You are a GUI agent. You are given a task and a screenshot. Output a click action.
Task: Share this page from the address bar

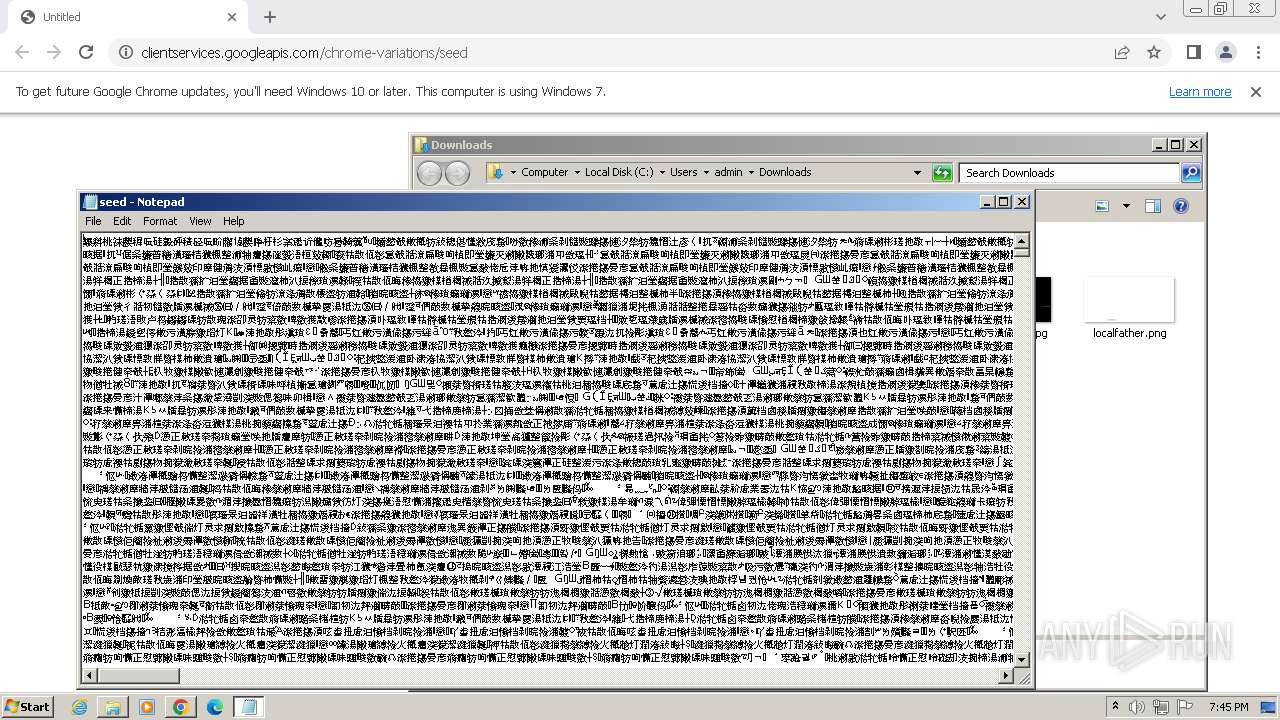[x=1122, y=52]
